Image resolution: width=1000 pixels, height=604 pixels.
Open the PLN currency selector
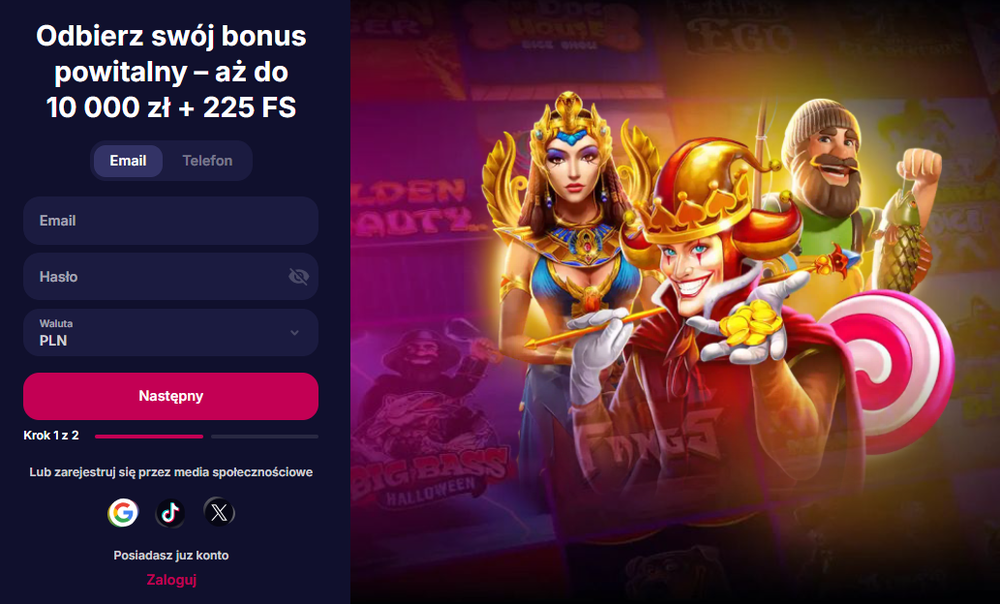coord(171,332)
